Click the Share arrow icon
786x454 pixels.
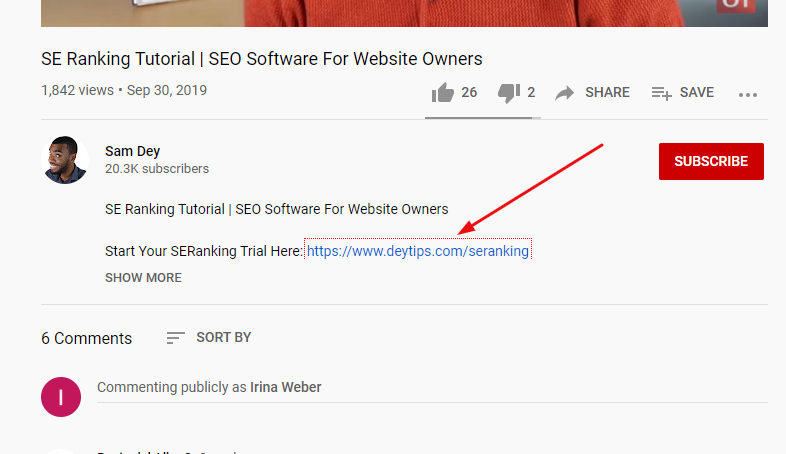point(565,93)
